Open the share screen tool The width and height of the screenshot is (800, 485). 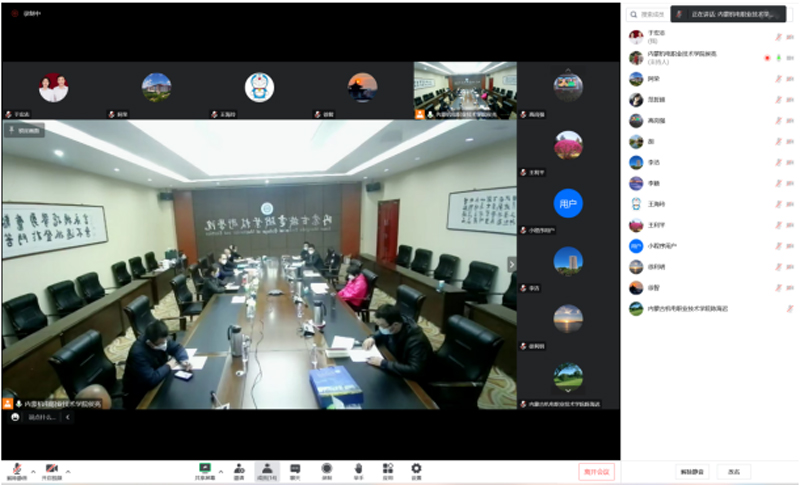pos(206,469)
